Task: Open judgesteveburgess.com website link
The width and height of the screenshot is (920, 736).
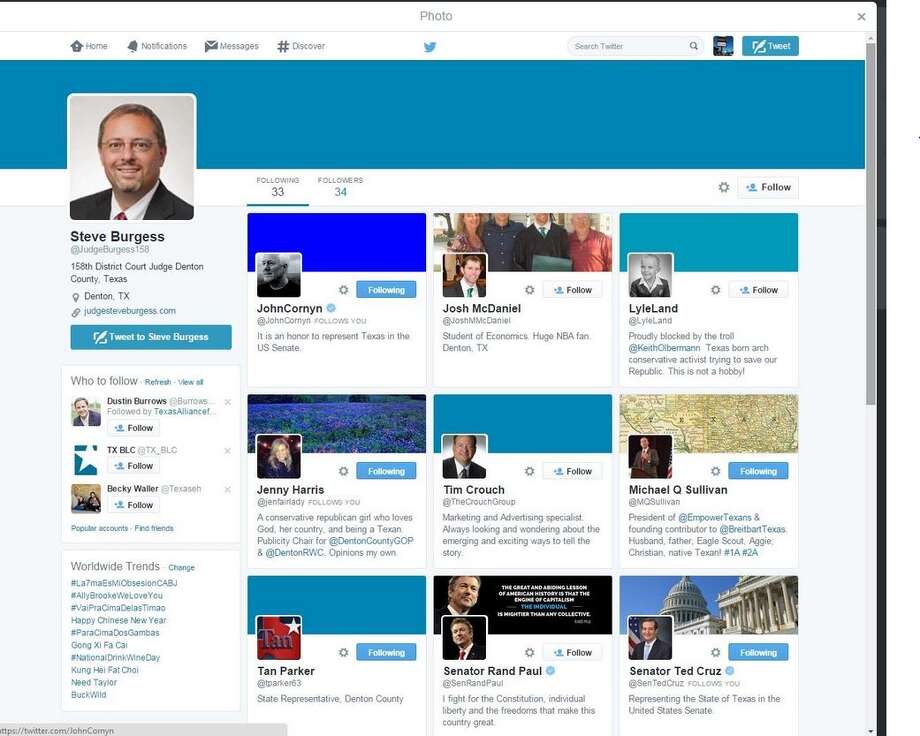Action: [x=130, y=310]
